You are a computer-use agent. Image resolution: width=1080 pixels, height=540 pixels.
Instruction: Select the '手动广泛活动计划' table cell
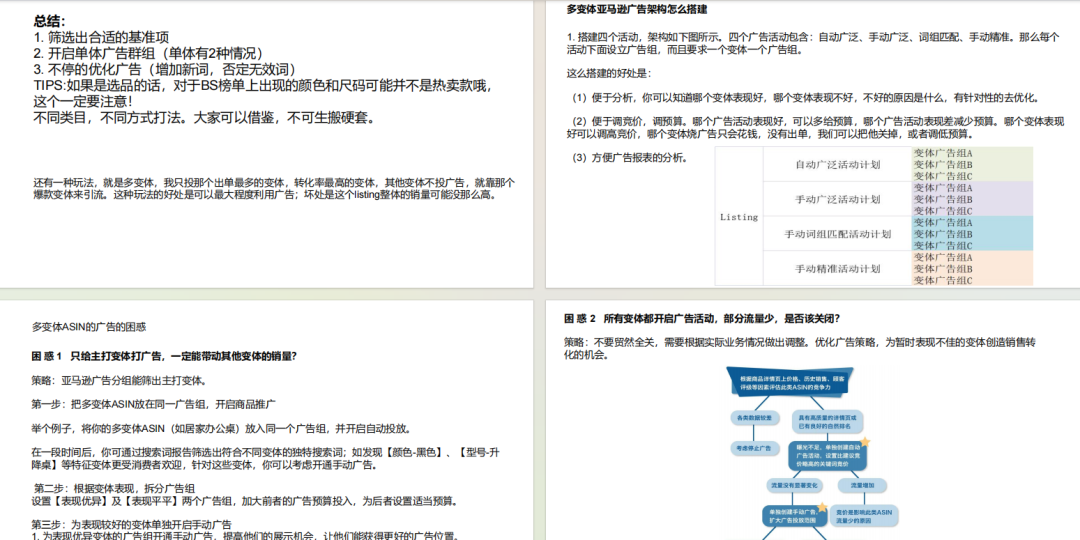838,200
